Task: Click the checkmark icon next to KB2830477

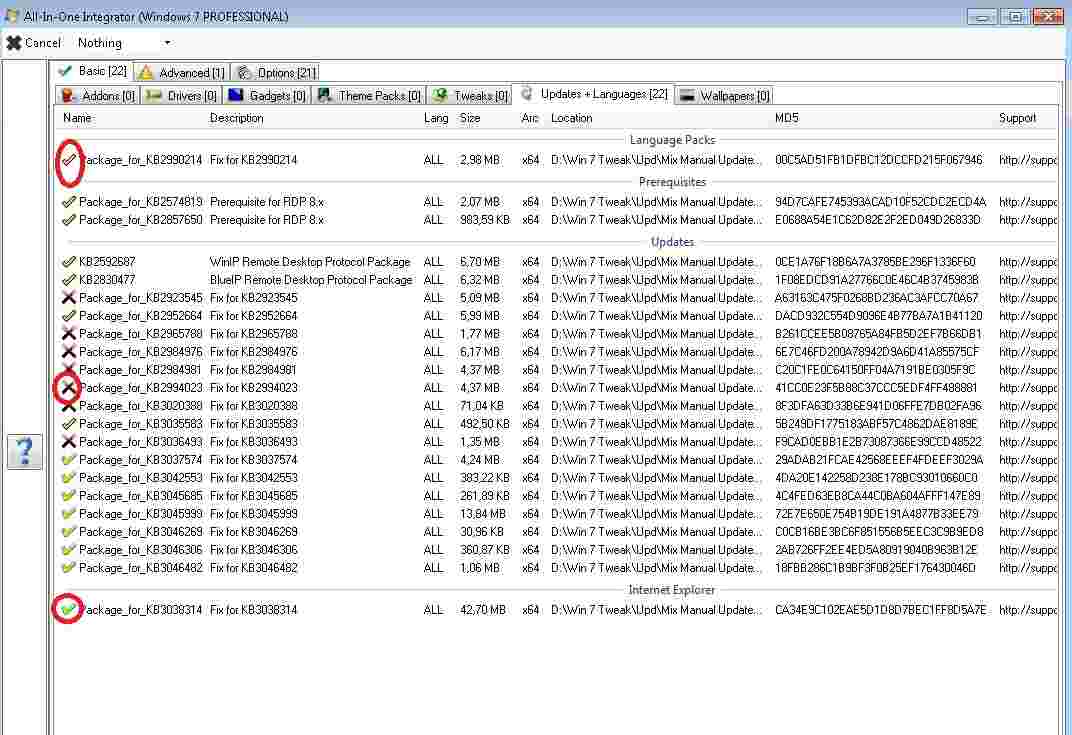Action: [x=68, y=280]
